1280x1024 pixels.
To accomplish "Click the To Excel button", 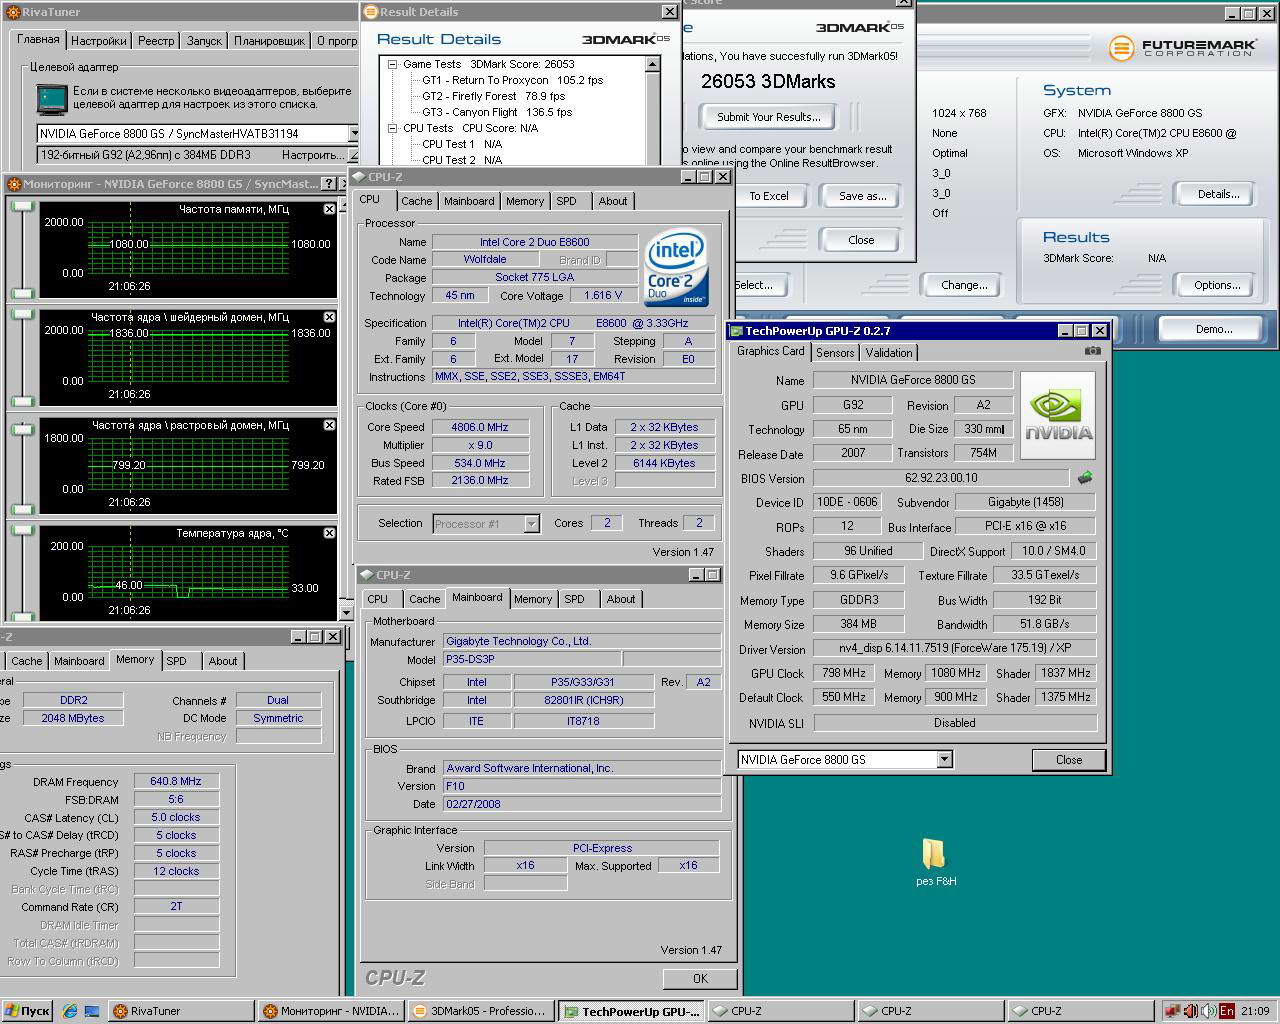I will 768,196.
